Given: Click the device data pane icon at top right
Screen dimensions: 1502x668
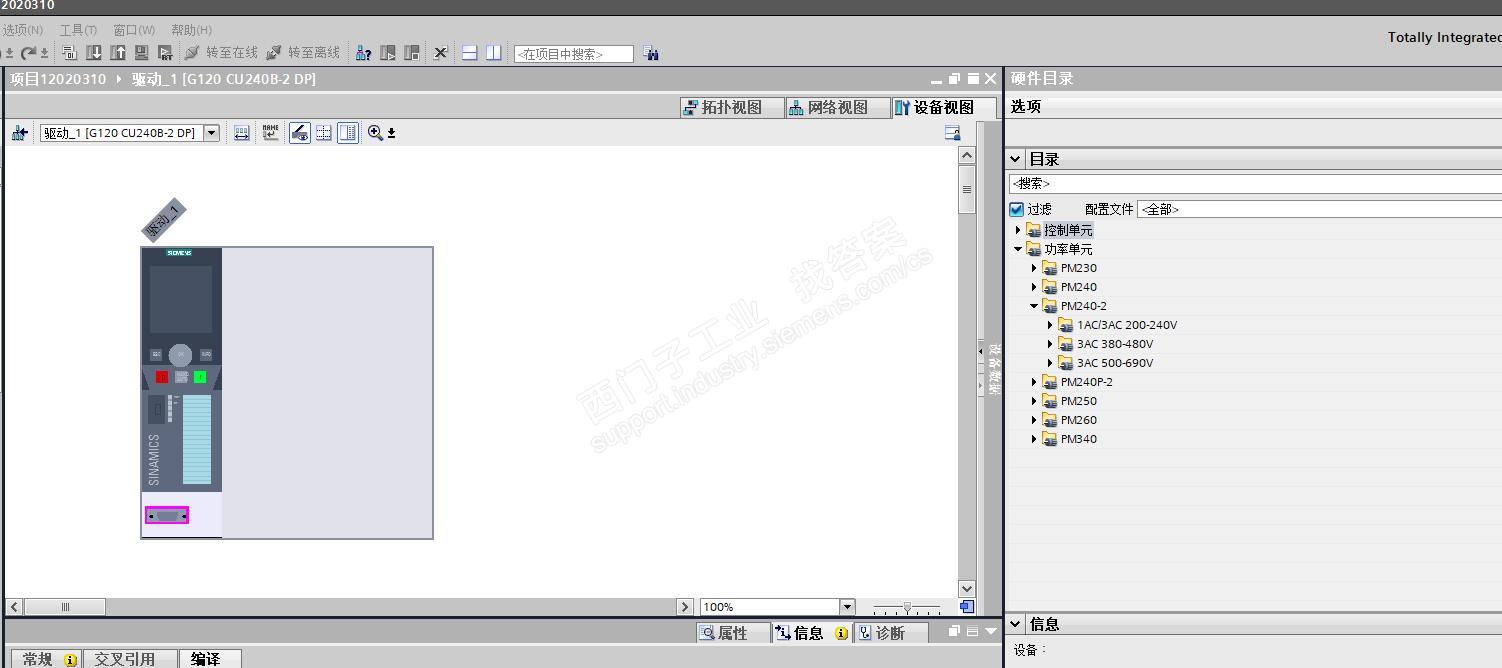Looking at the screenshot, I should [952, 132].
